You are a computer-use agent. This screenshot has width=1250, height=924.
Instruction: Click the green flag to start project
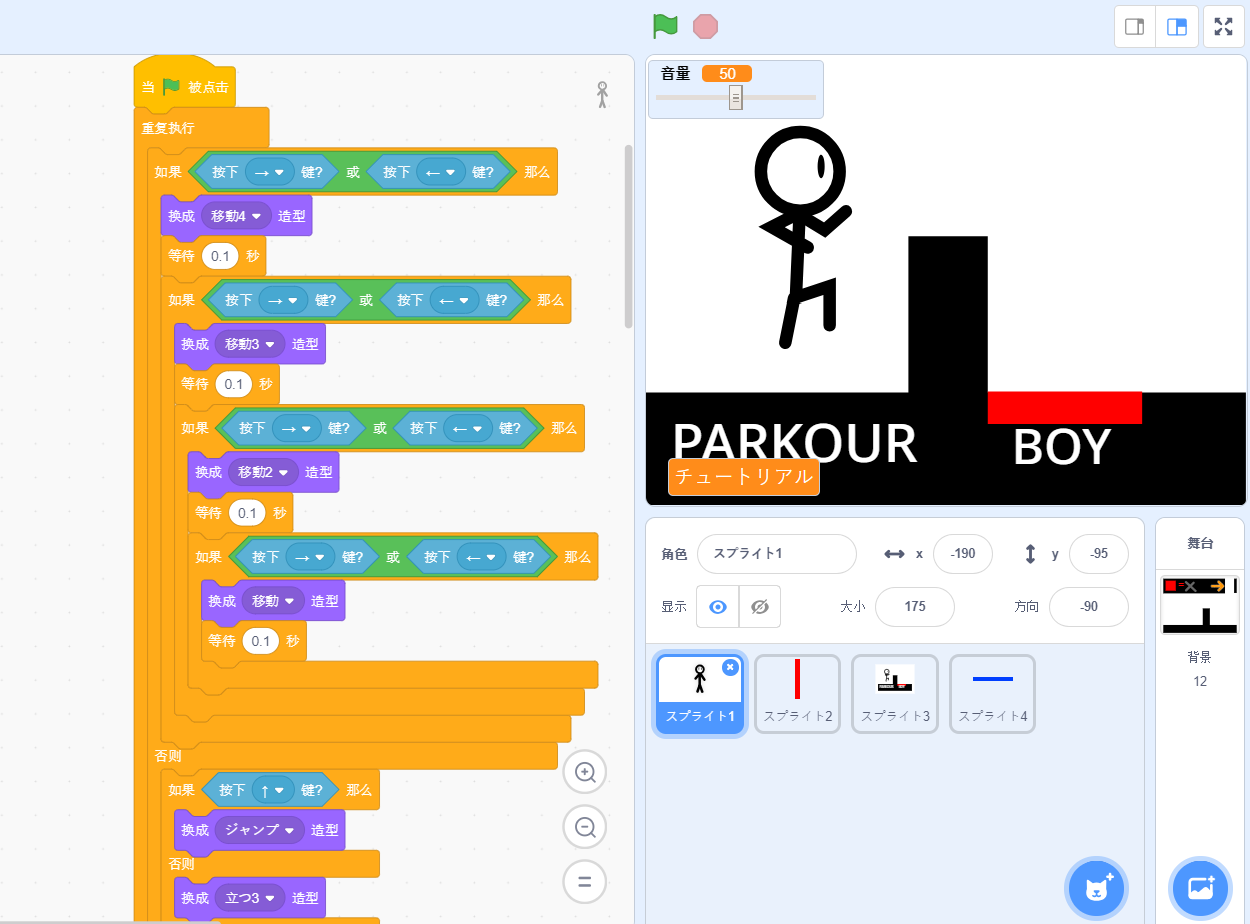click(x=665, y=26)
